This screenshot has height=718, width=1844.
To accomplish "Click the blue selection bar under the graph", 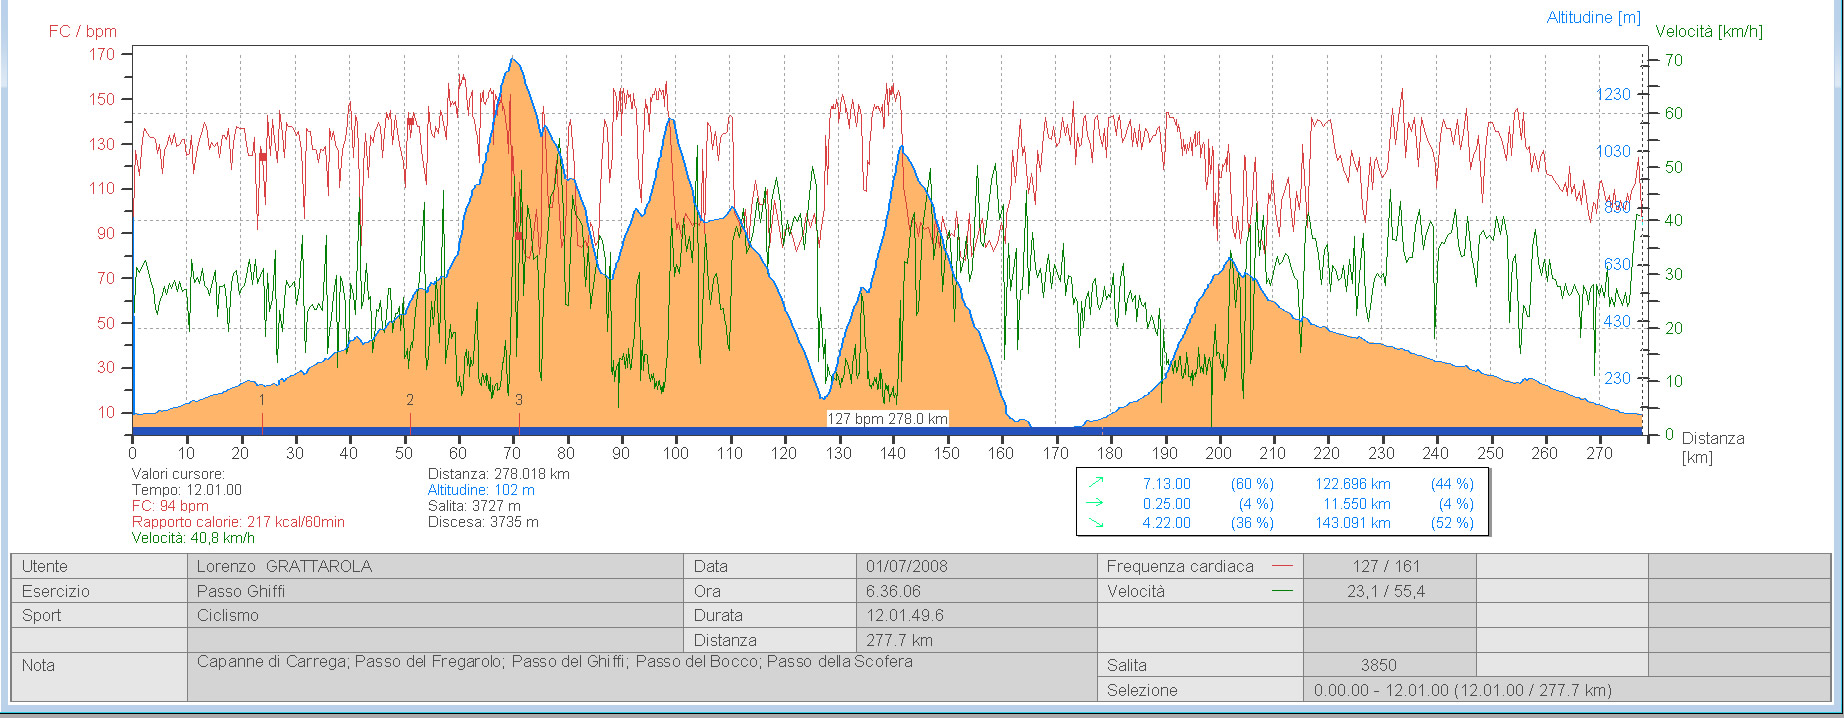I will 888,431.
